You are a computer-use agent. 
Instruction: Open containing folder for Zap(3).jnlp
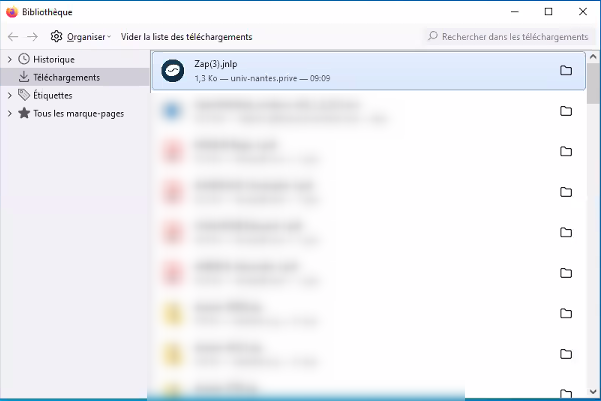pos(566,70)
